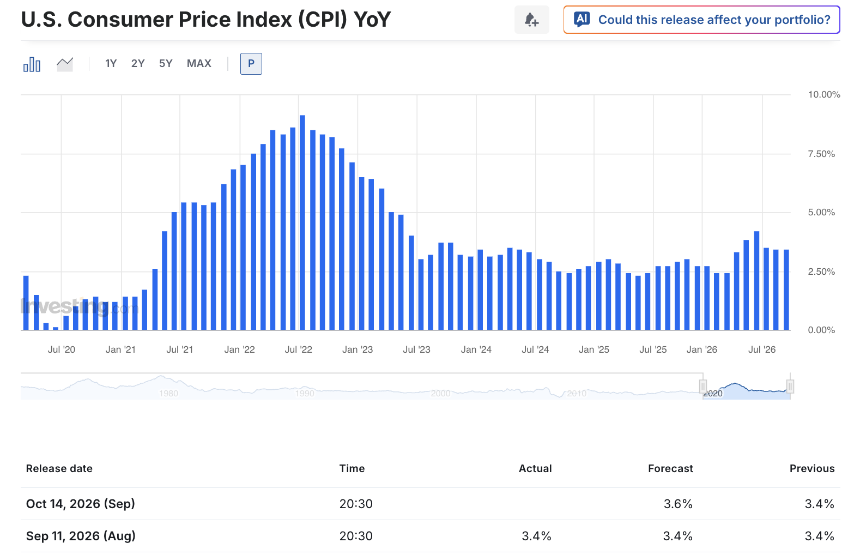Click the Sep previous 3.4% value

coord(819,503)
